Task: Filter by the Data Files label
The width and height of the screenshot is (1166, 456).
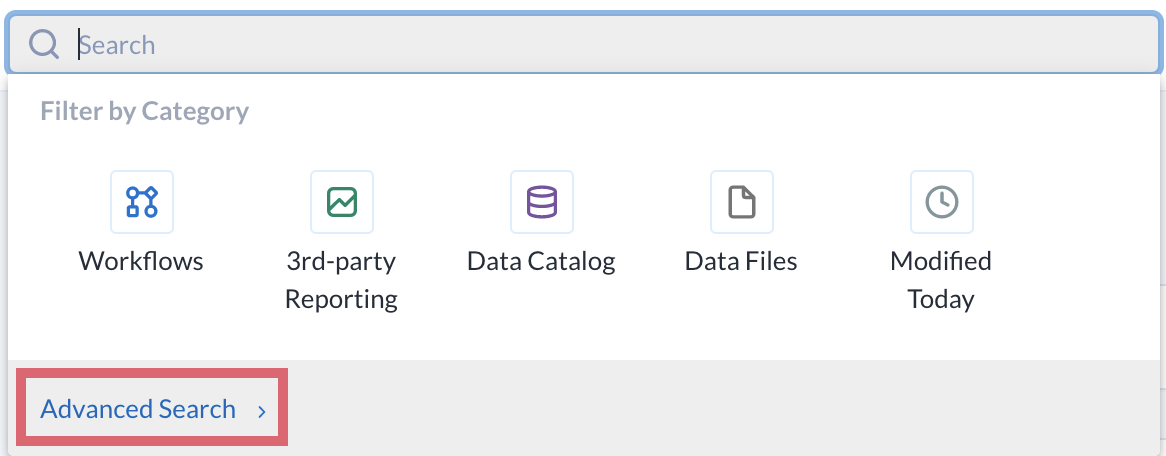Action: [x=741, y=261]
